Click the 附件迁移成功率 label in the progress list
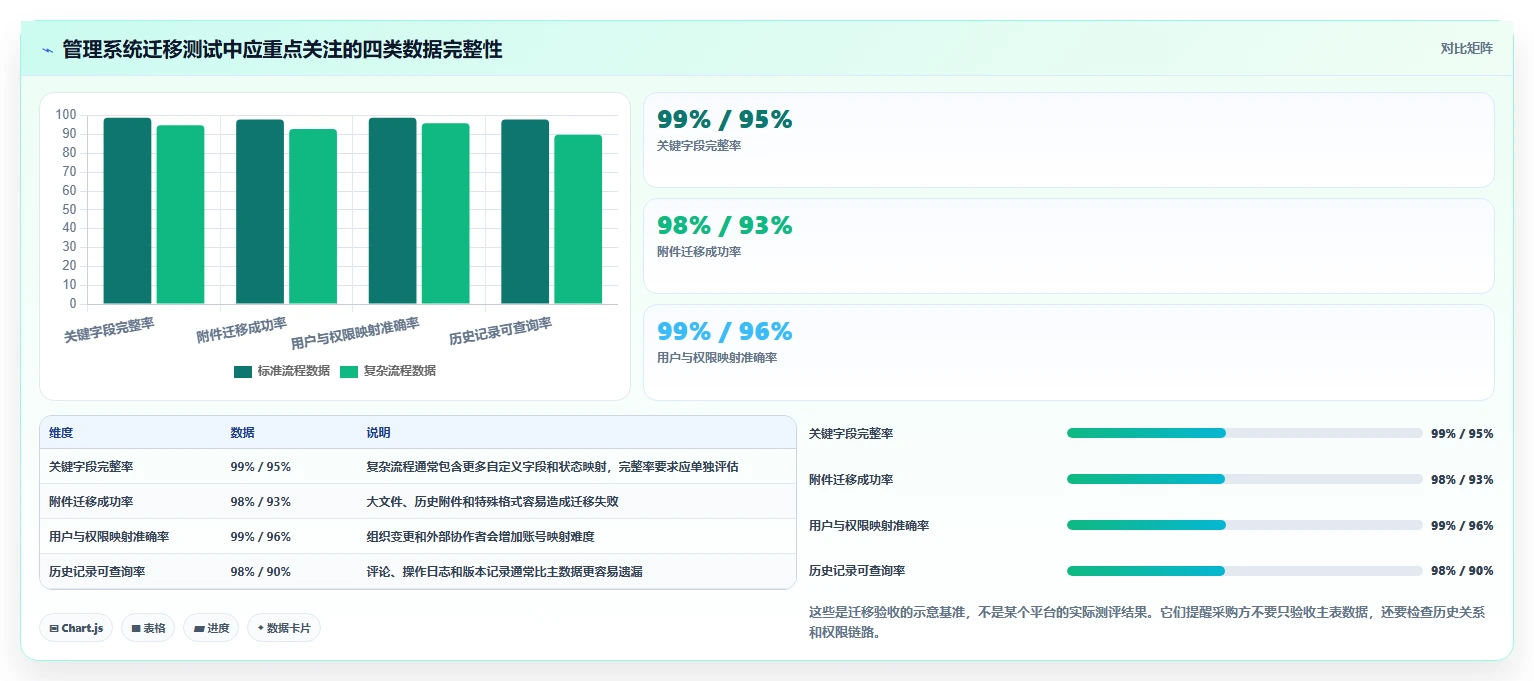This screenshot has height=681, width=1534. 851,480
